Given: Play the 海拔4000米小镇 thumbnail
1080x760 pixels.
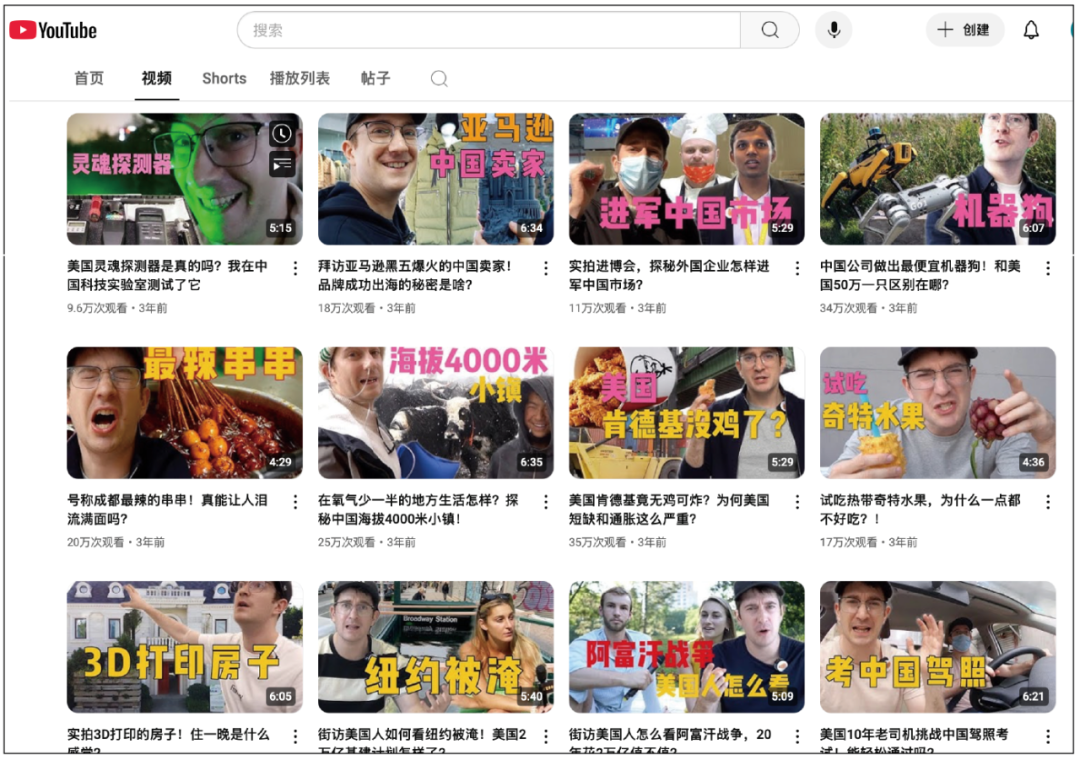Looking at the screenshot, I should [x=435, y=413].
